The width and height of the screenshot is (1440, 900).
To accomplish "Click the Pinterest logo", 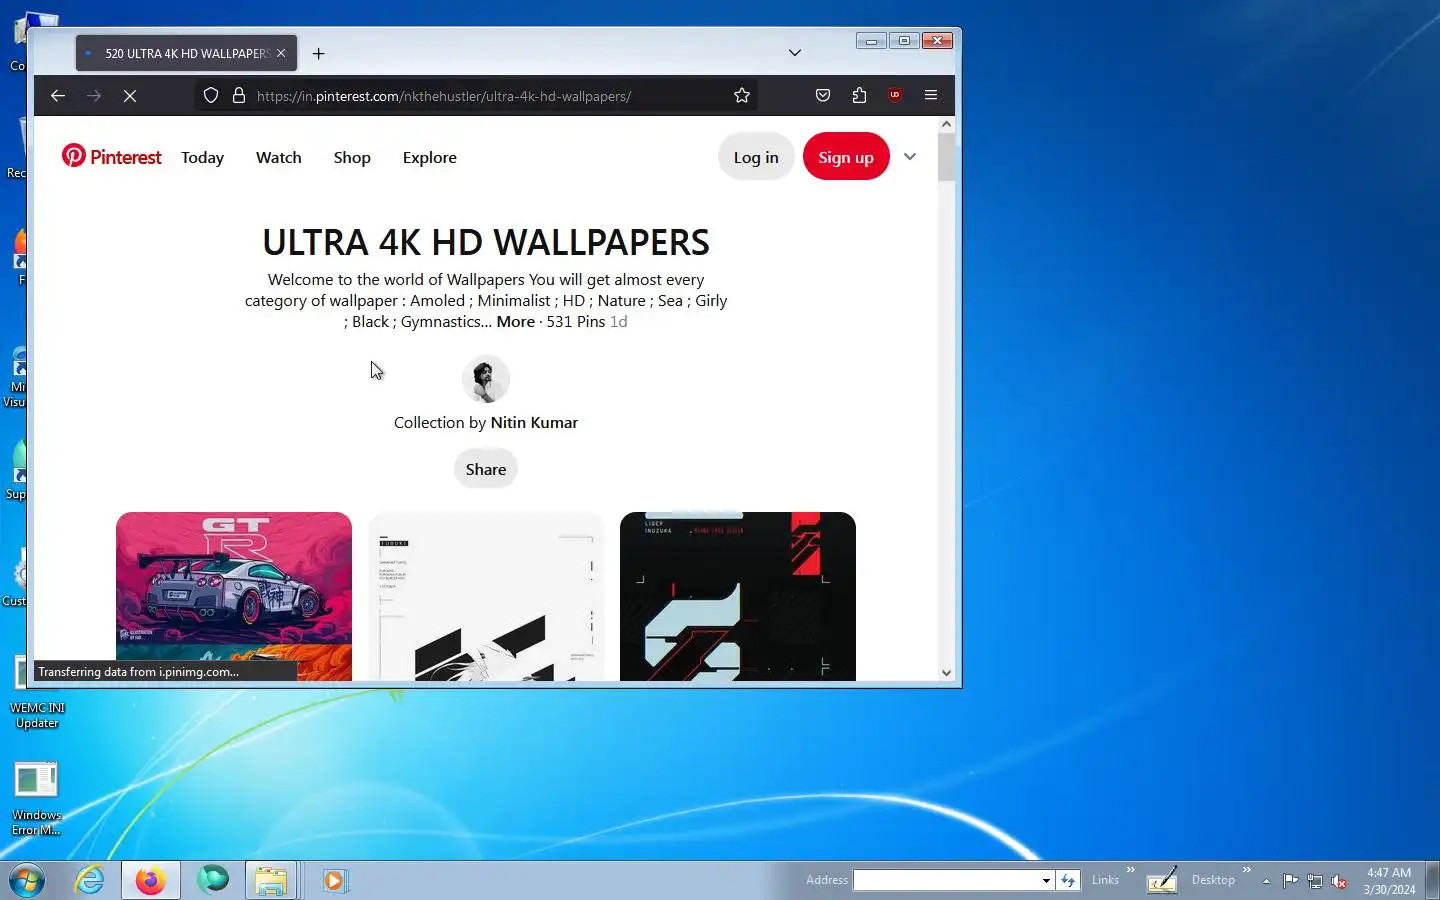I will point(111,157).
